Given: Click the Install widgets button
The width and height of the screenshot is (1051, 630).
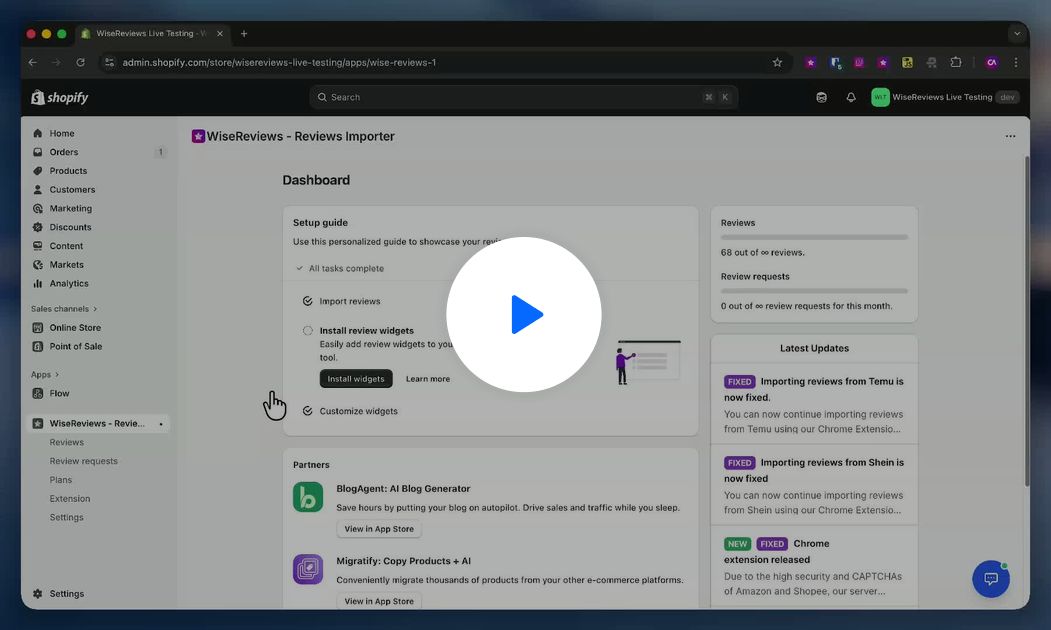Looking at the screenshot, I should 356,379.
